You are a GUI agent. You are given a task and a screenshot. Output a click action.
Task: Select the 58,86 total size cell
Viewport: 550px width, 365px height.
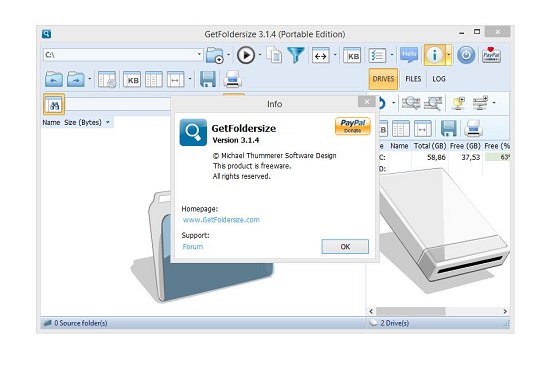436,157
